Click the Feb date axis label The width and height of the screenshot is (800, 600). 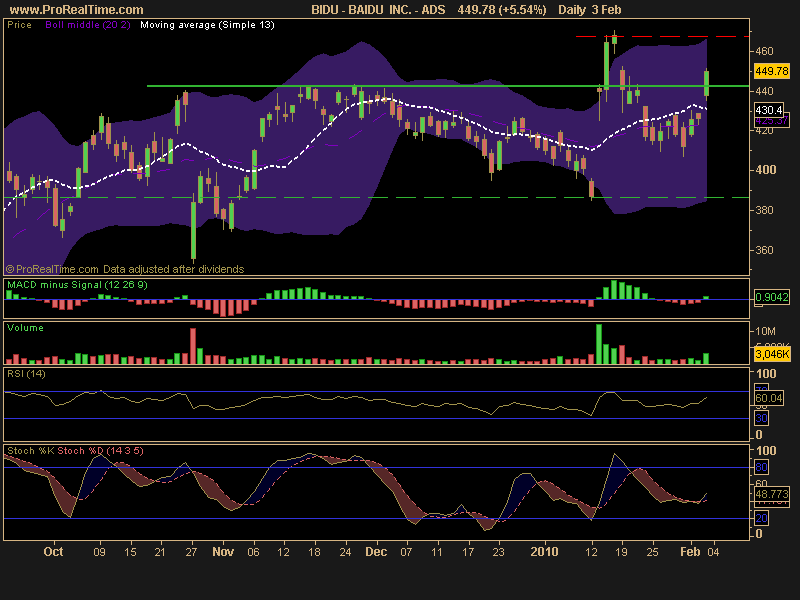click(690, 552)
